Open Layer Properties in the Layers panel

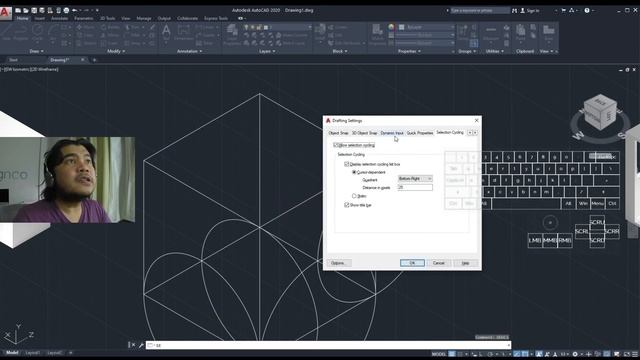pos(232,34)
